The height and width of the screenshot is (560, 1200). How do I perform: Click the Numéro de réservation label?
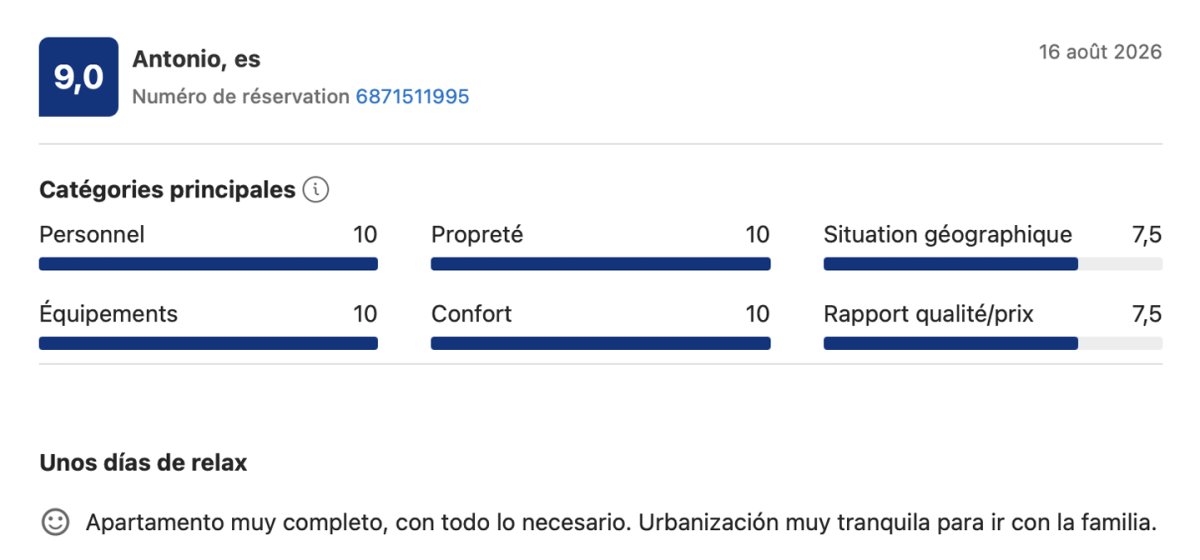[x=241, y=97]
